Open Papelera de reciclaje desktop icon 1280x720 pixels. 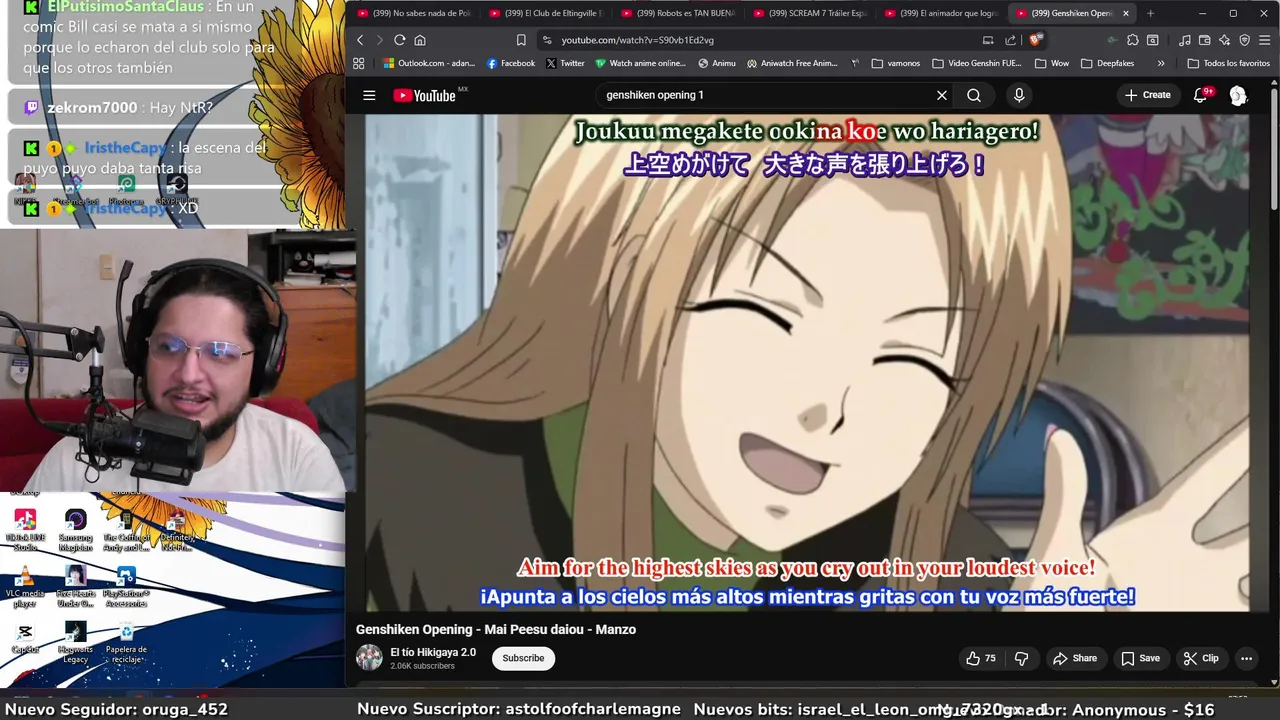click(126, 643)
